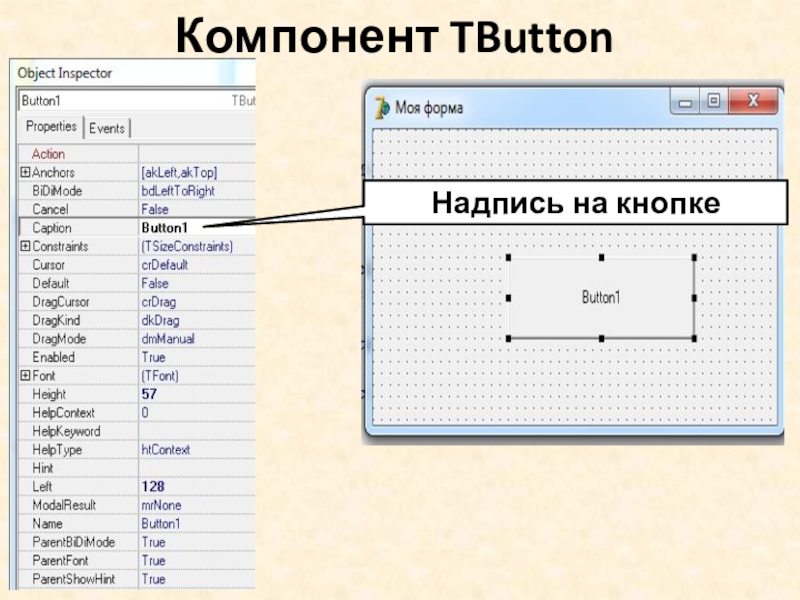Select the Cancel property name
The height and width of the screenshot is (600, 800).
pos(50,209)
